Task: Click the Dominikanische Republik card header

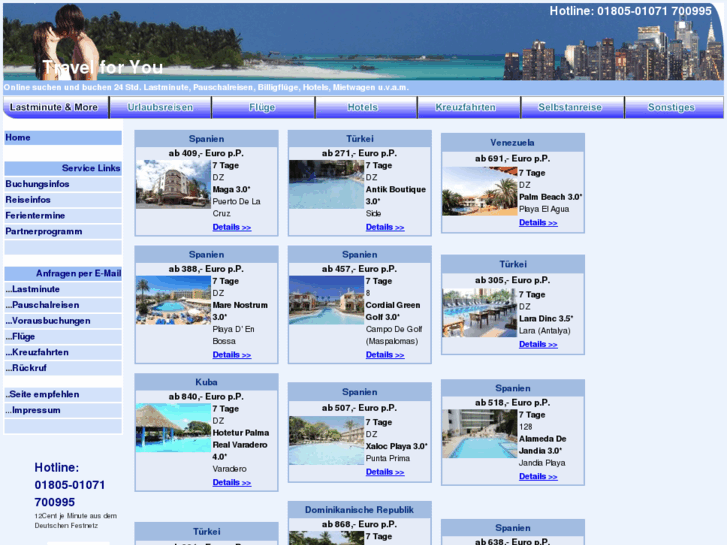Action: [x=359, y=510]
